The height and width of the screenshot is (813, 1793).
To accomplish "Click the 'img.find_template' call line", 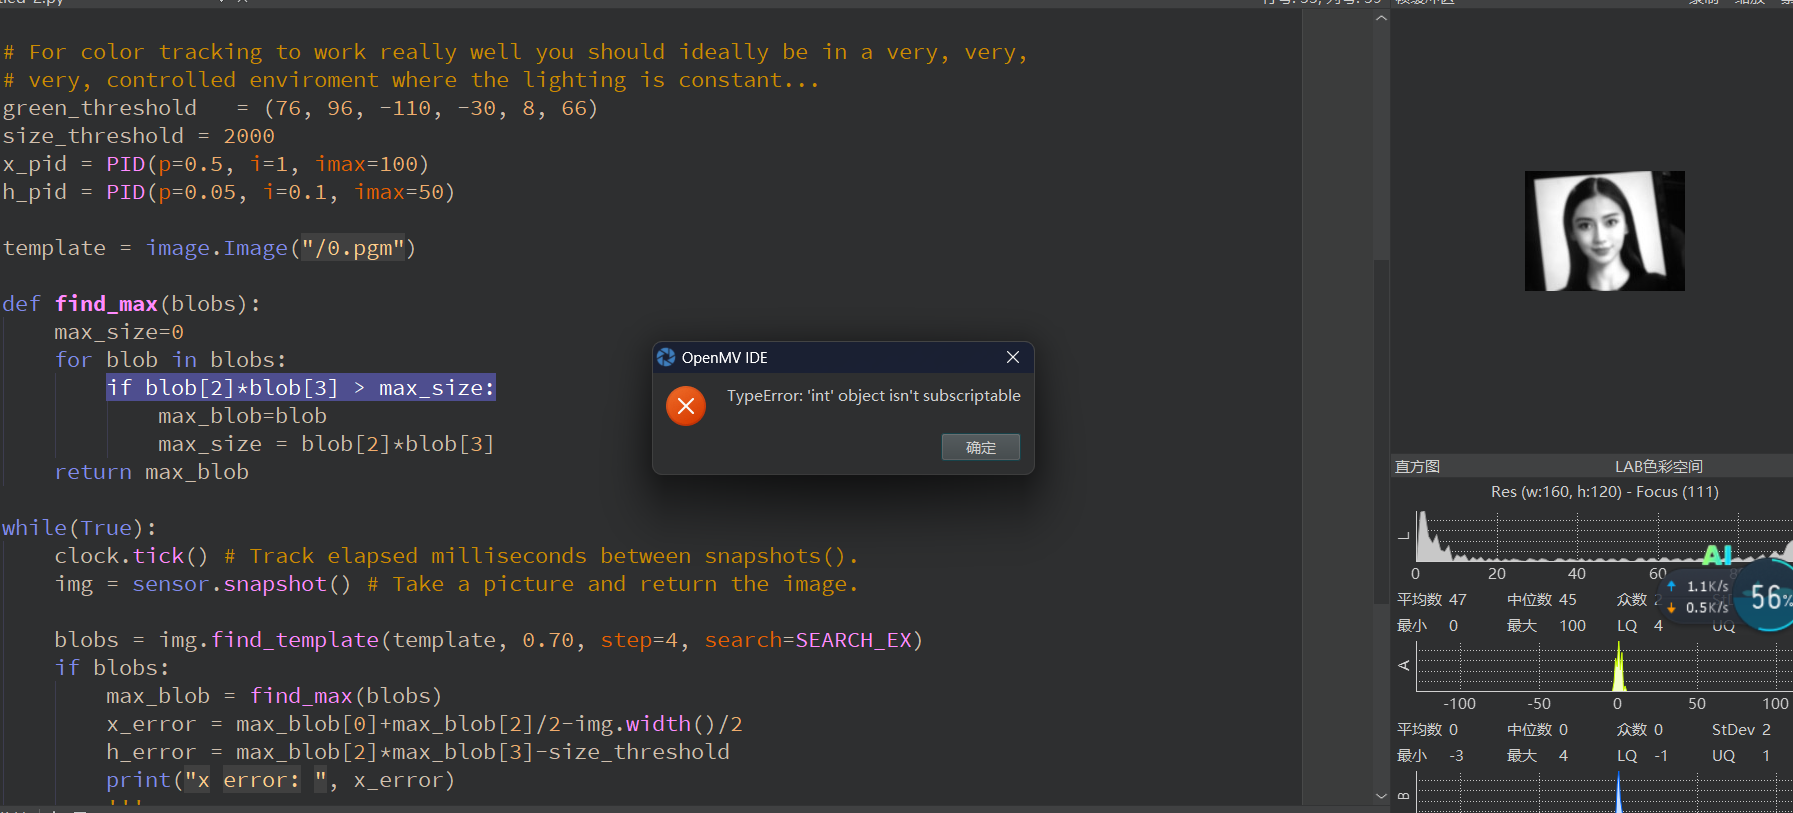I will (488, 640).
